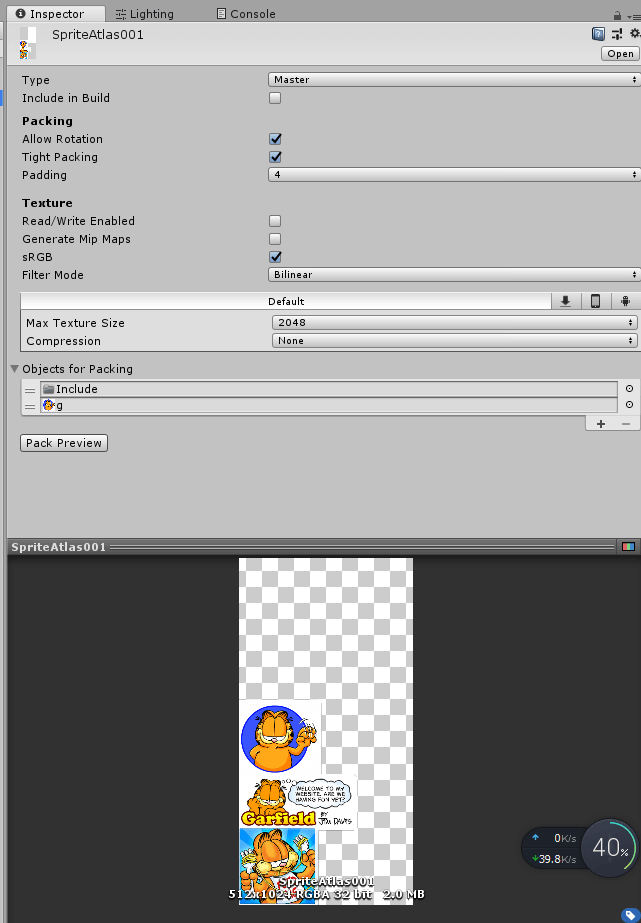This screenshot has height=923, width=641.
Task: Click the SpriteAtlas001 asset thumbnail icon
Action: [27, 43]
